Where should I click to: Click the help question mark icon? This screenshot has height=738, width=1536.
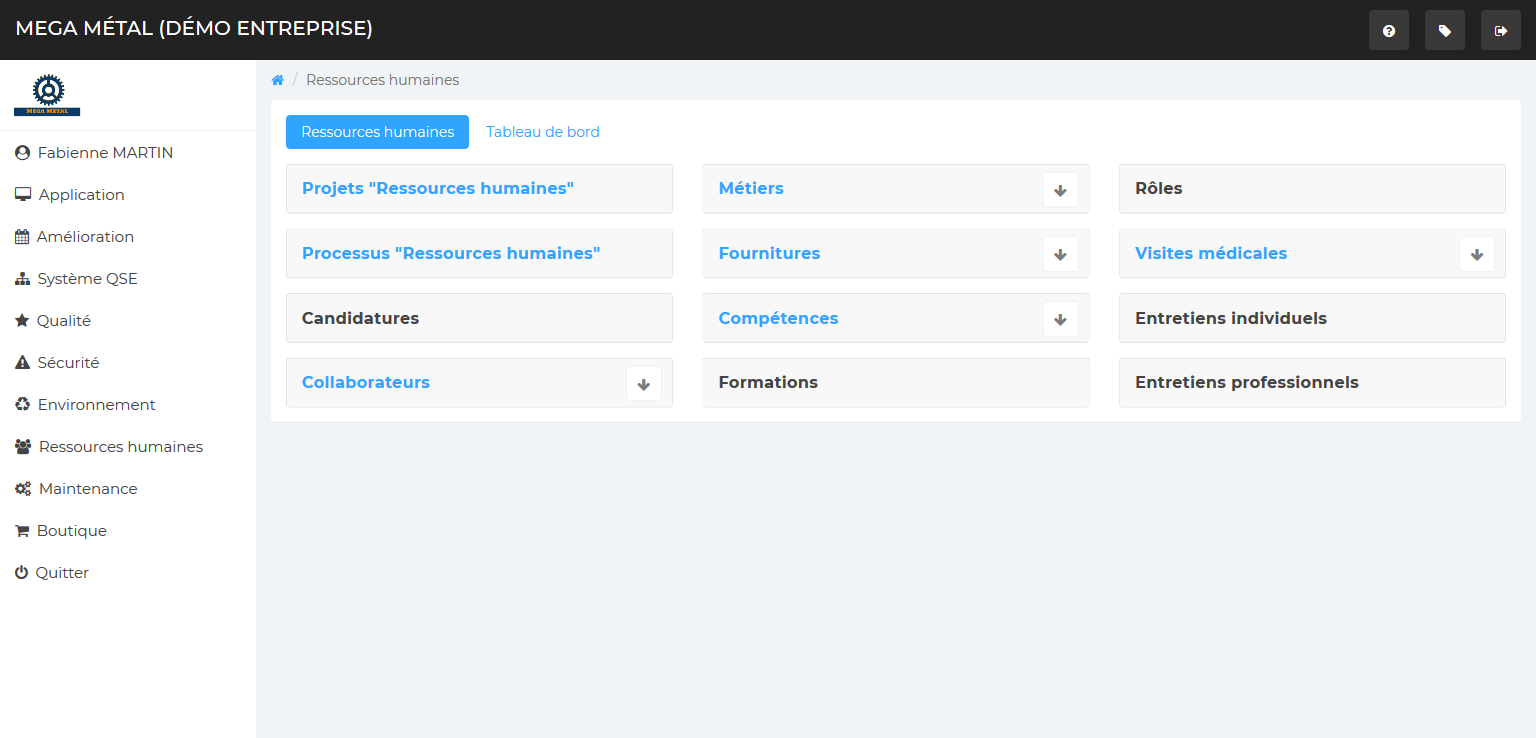[1388, 31]
